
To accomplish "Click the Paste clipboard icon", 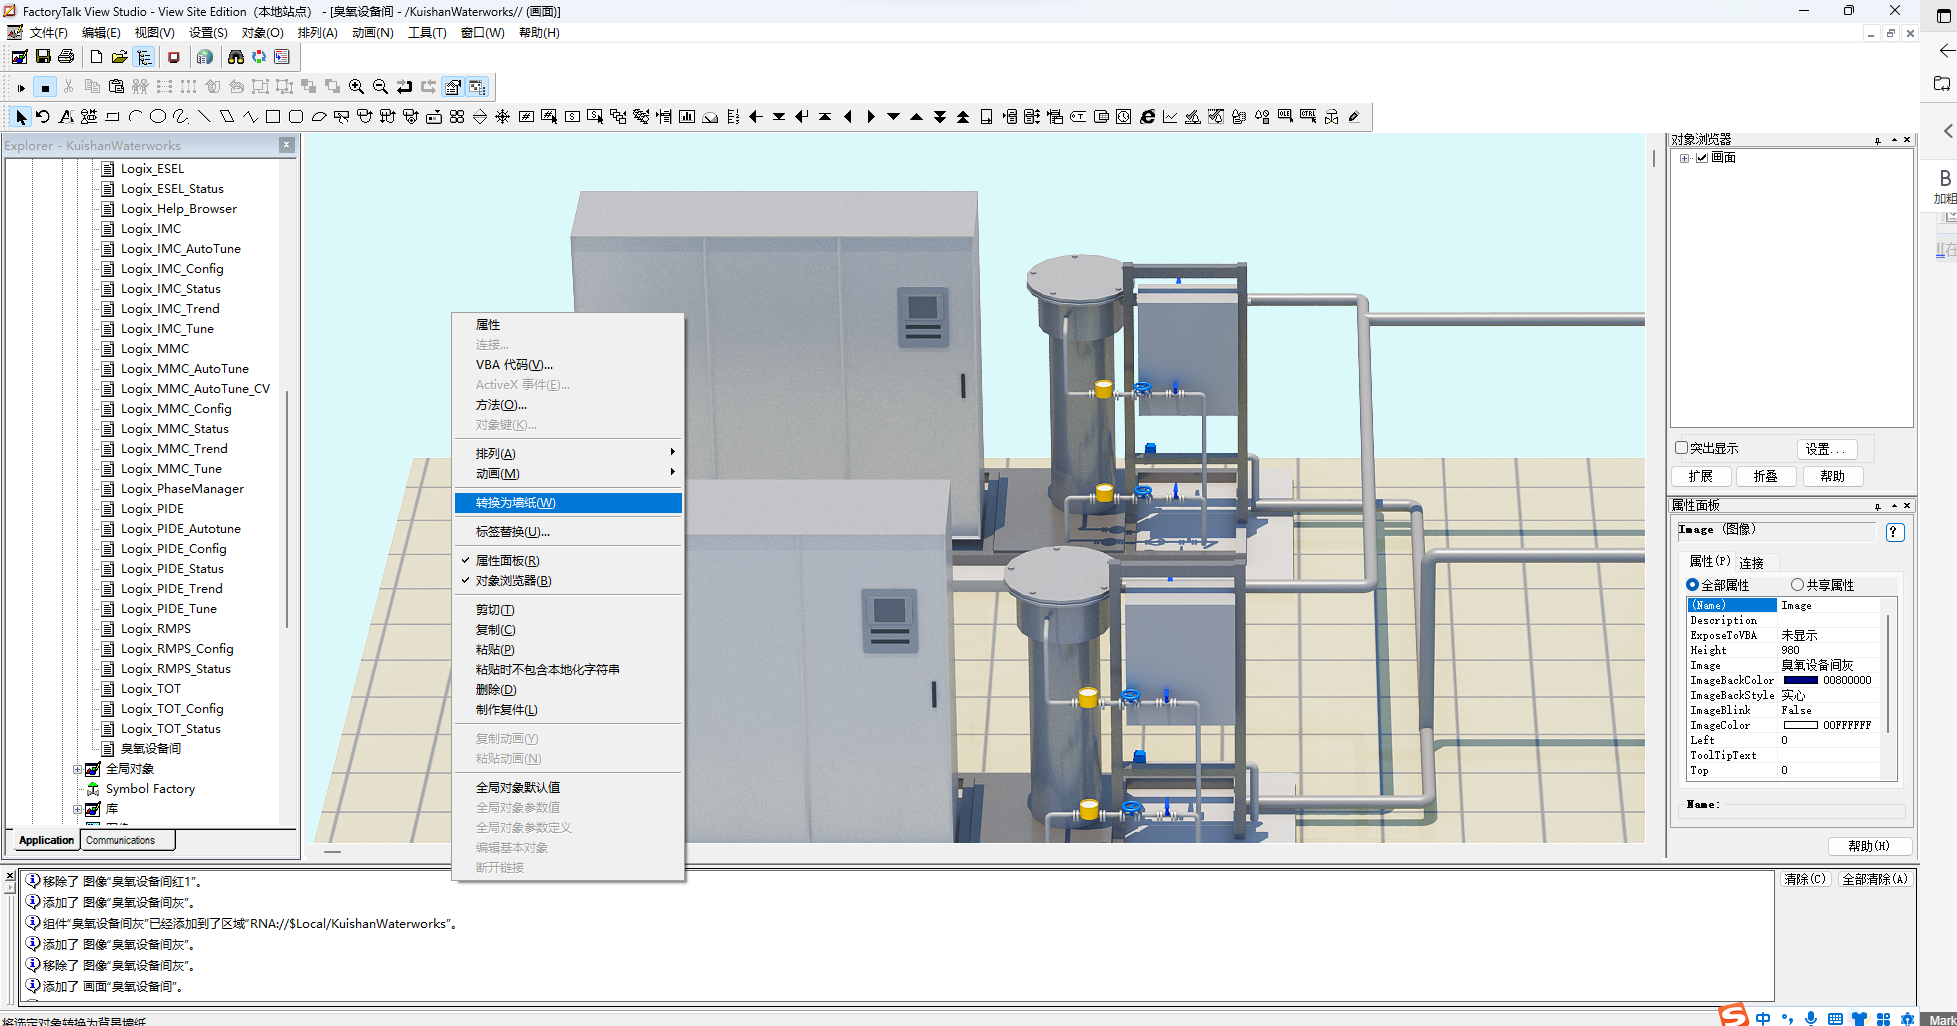I will coord(116,87).
